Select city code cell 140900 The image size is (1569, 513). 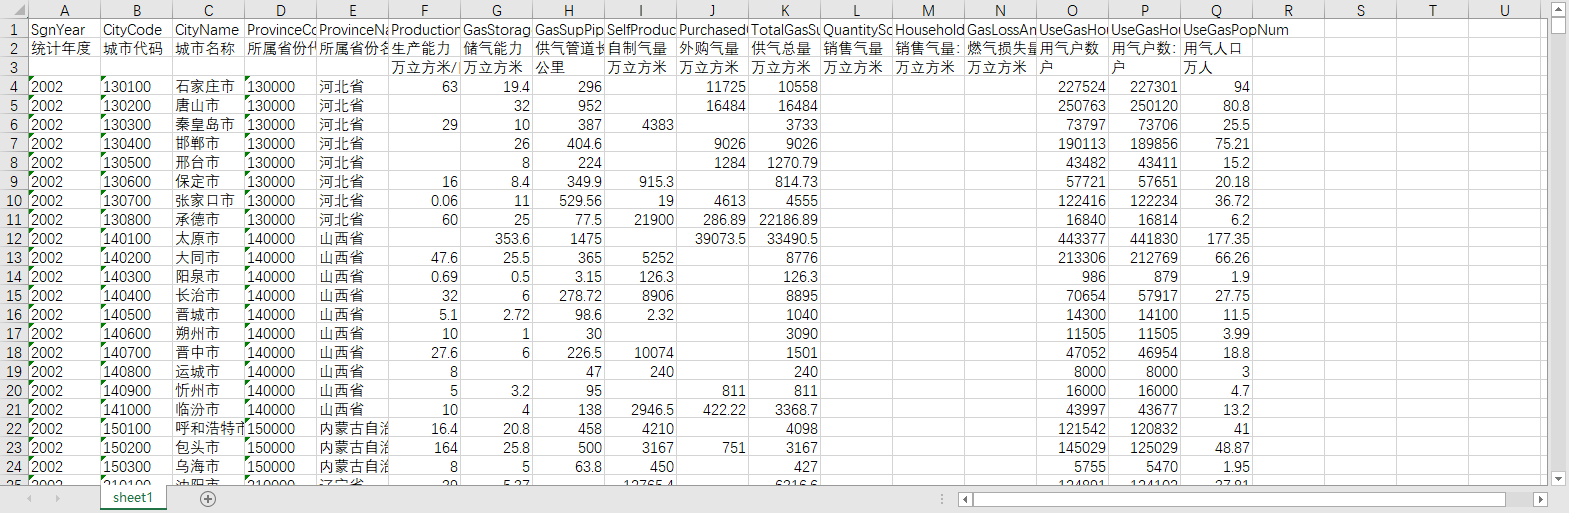click(x=136, y=391)
